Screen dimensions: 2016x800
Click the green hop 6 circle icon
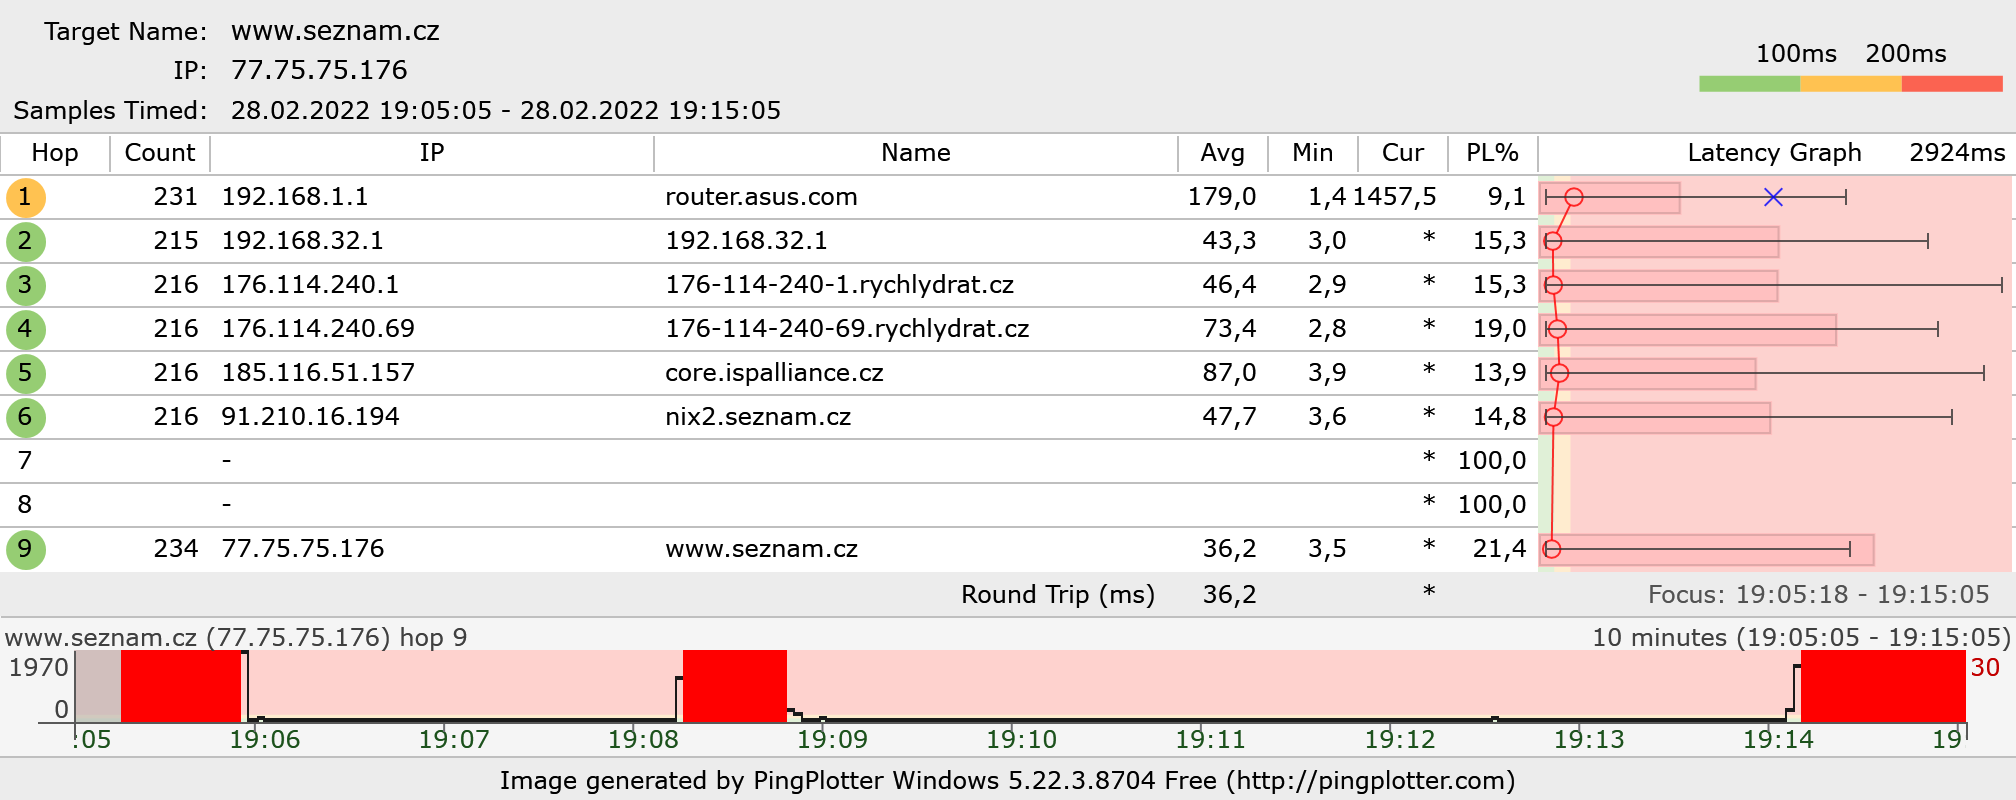click(x=25, y=417)
